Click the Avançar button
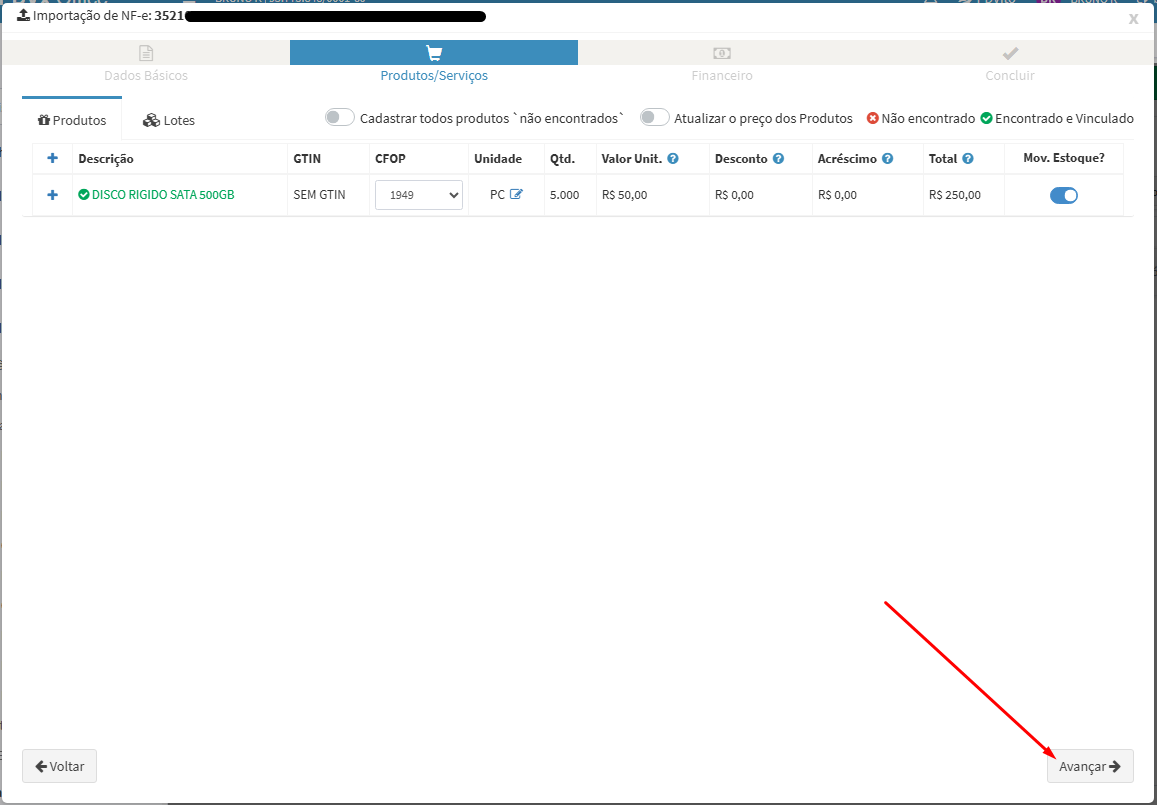Image resolution: width=1157 pixels, height=805 pixels. pos(1090,767)
